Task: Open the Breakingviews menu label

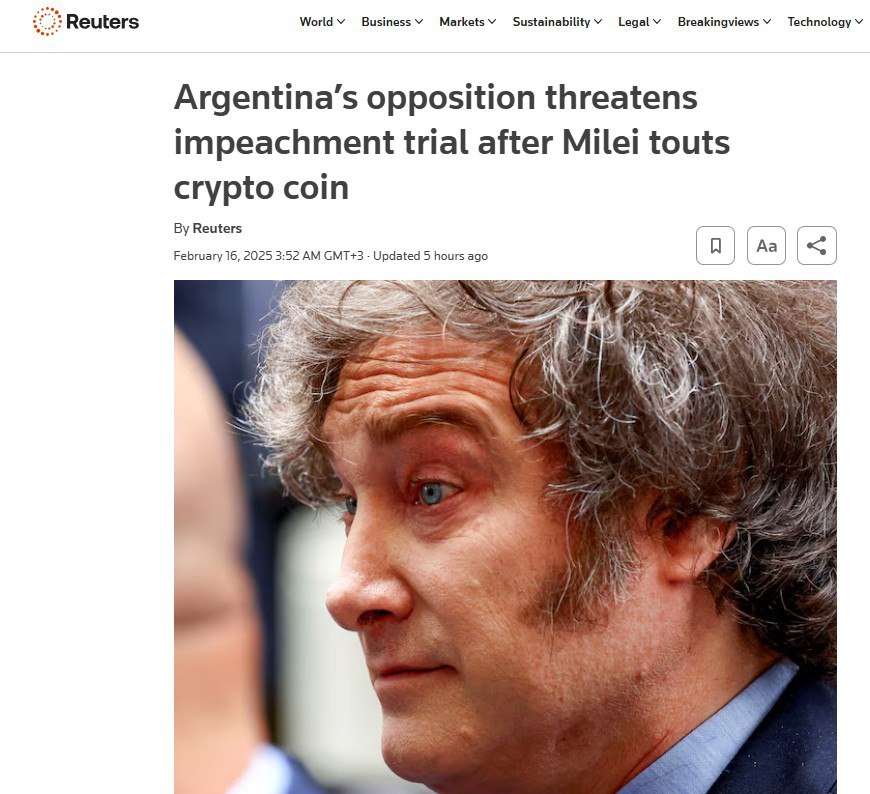Action: click(719, 22)
